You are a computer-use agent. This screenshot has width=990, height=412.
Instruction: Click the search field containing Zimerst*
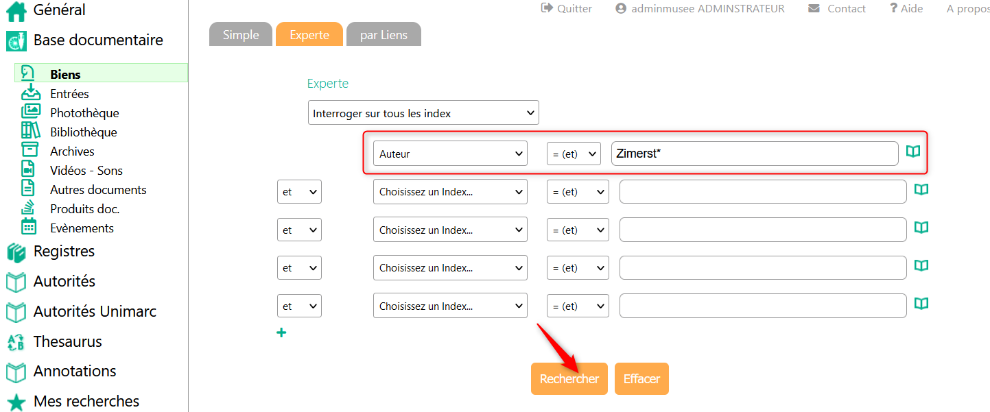tap(754, 154)
